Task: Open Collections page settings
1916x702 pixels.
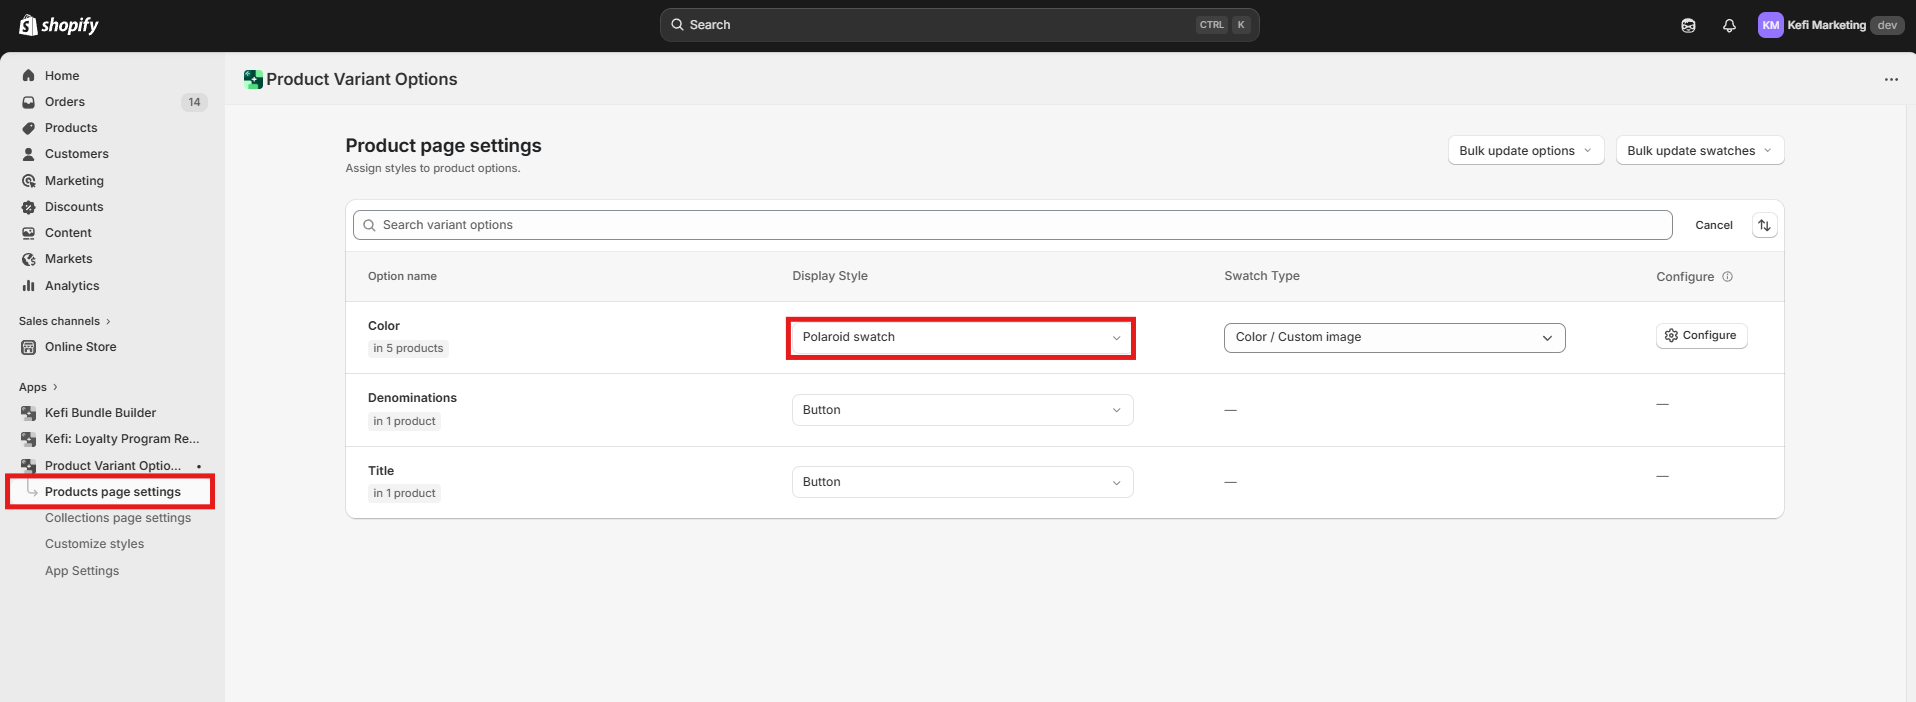Action: (117, 518)
